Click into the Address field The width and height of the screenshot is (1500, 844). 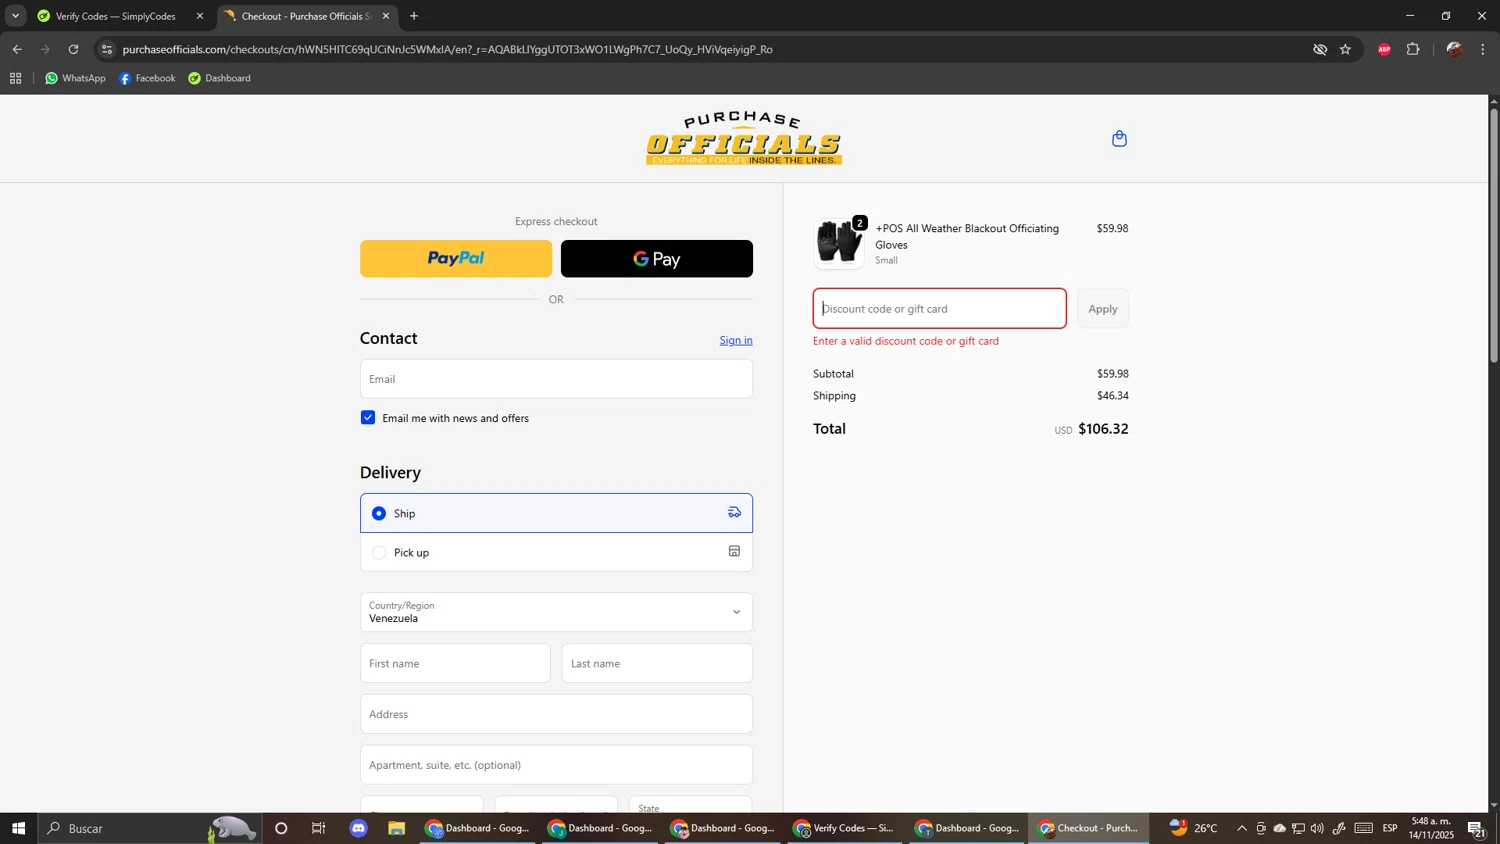point(556,714)
